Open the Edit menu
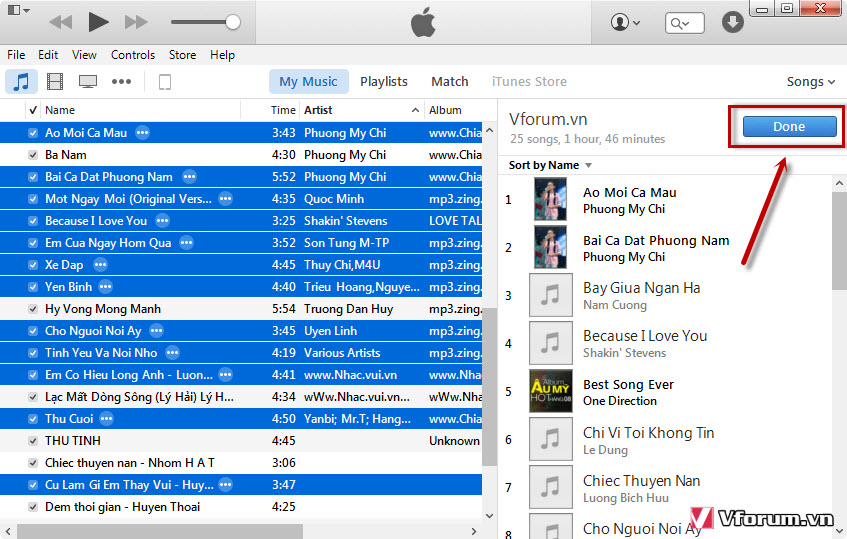 48,55
